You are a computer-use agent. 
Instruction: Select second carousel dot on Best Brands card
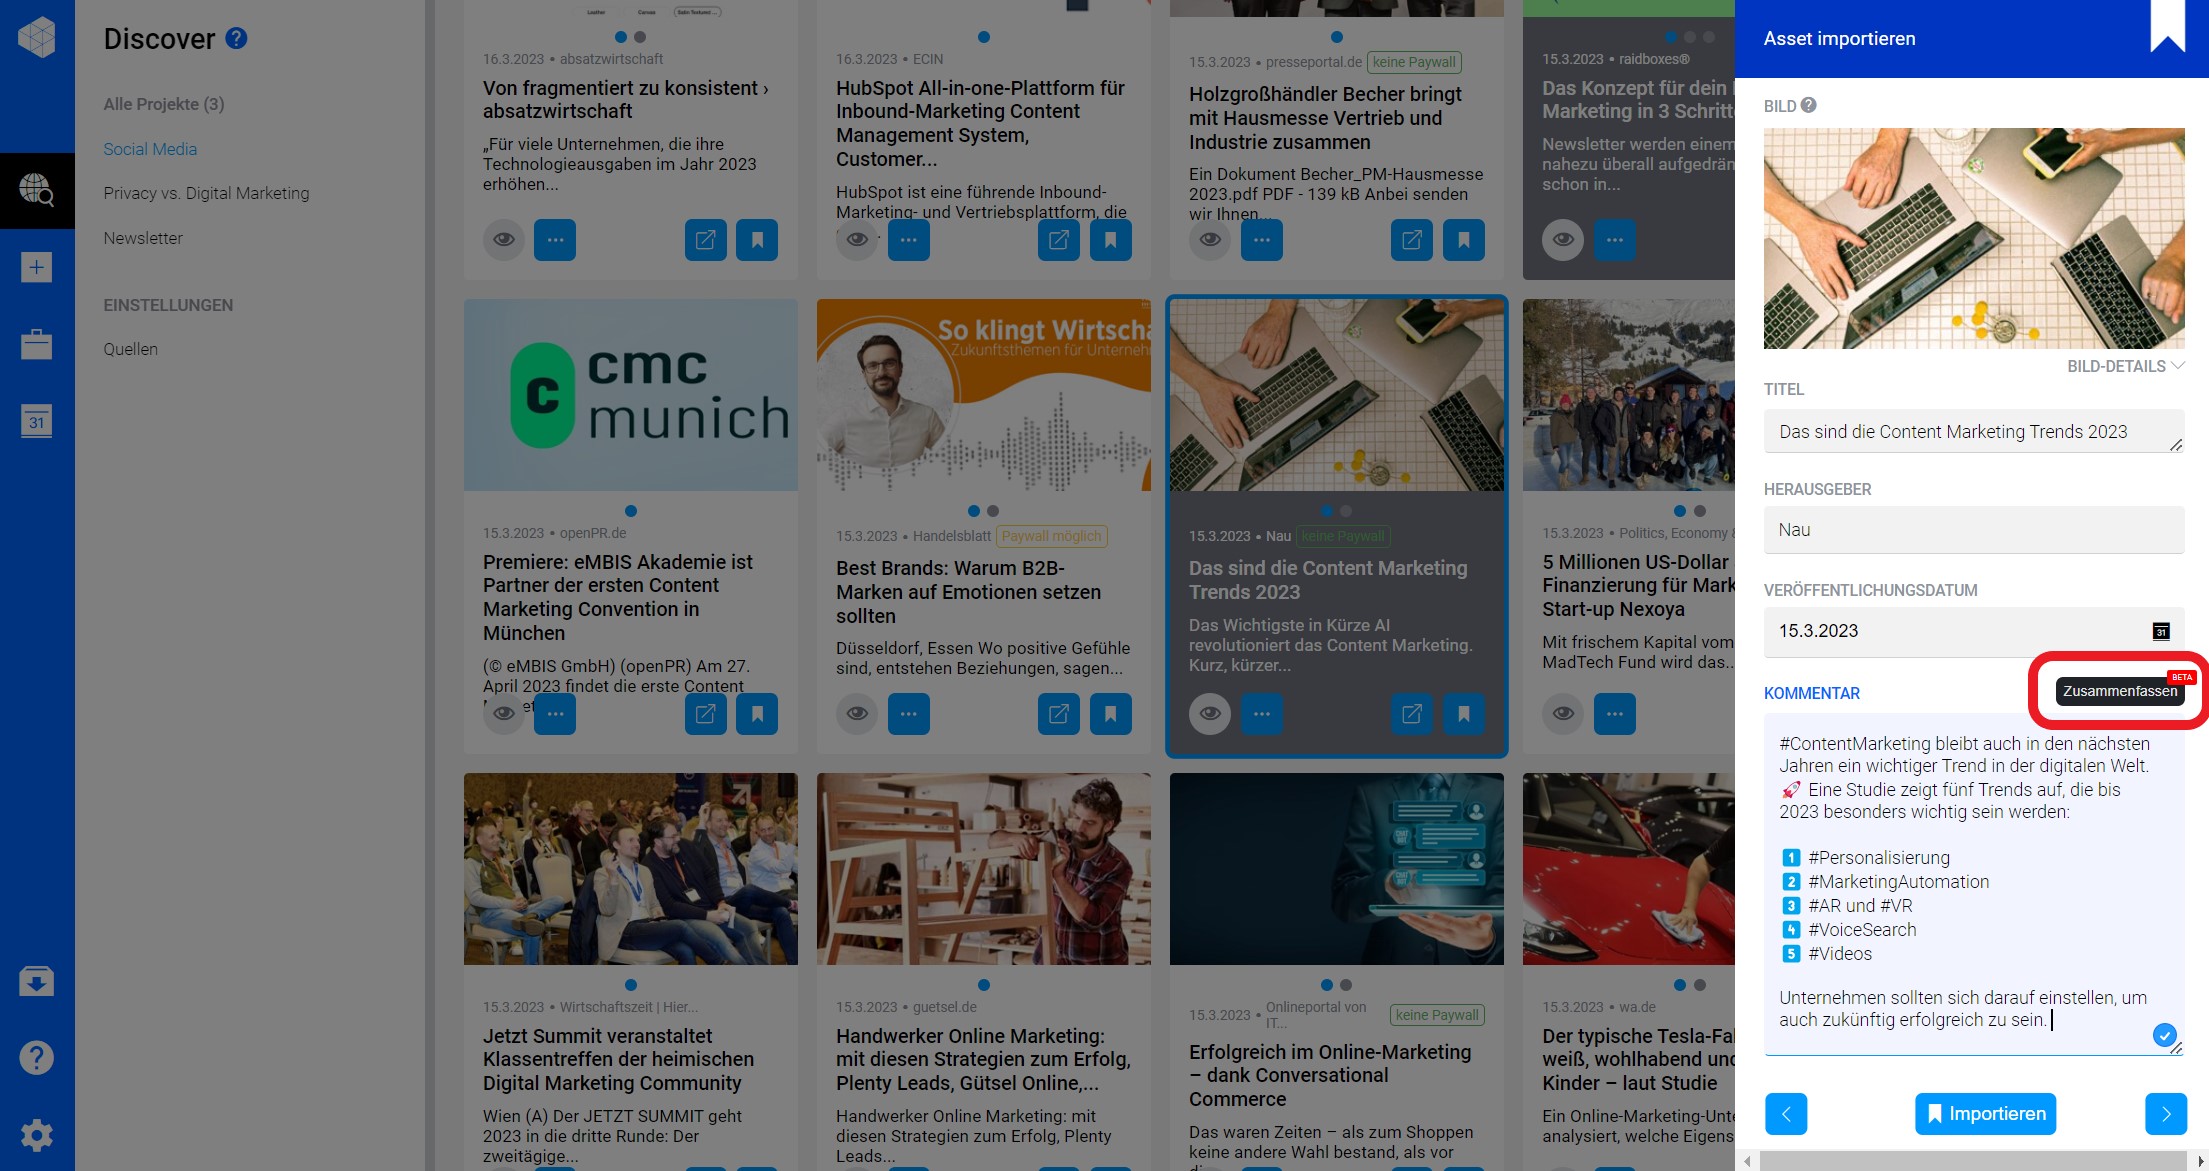pyautogui.click(x=993, y=511)
